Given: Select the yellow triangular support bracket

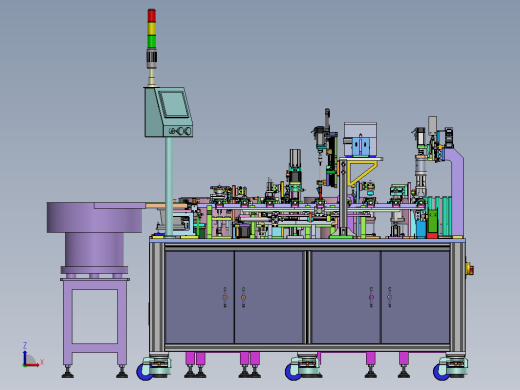Looking at the screenshot, I should pos(362,173).
